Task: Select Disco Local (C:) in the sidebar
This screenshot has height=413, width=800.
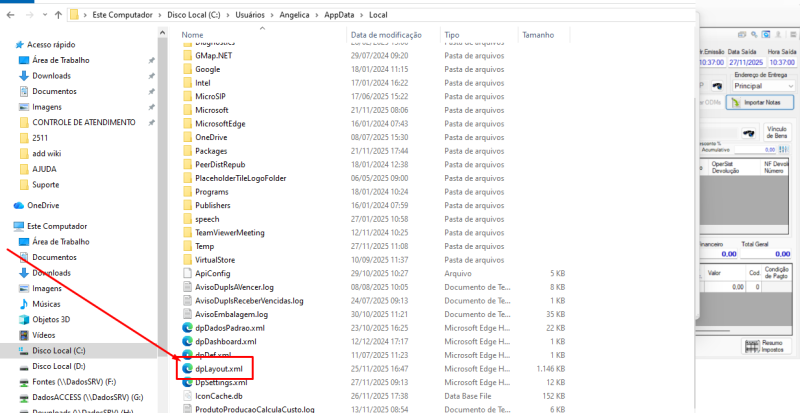Action: click(x=59, y=351)
